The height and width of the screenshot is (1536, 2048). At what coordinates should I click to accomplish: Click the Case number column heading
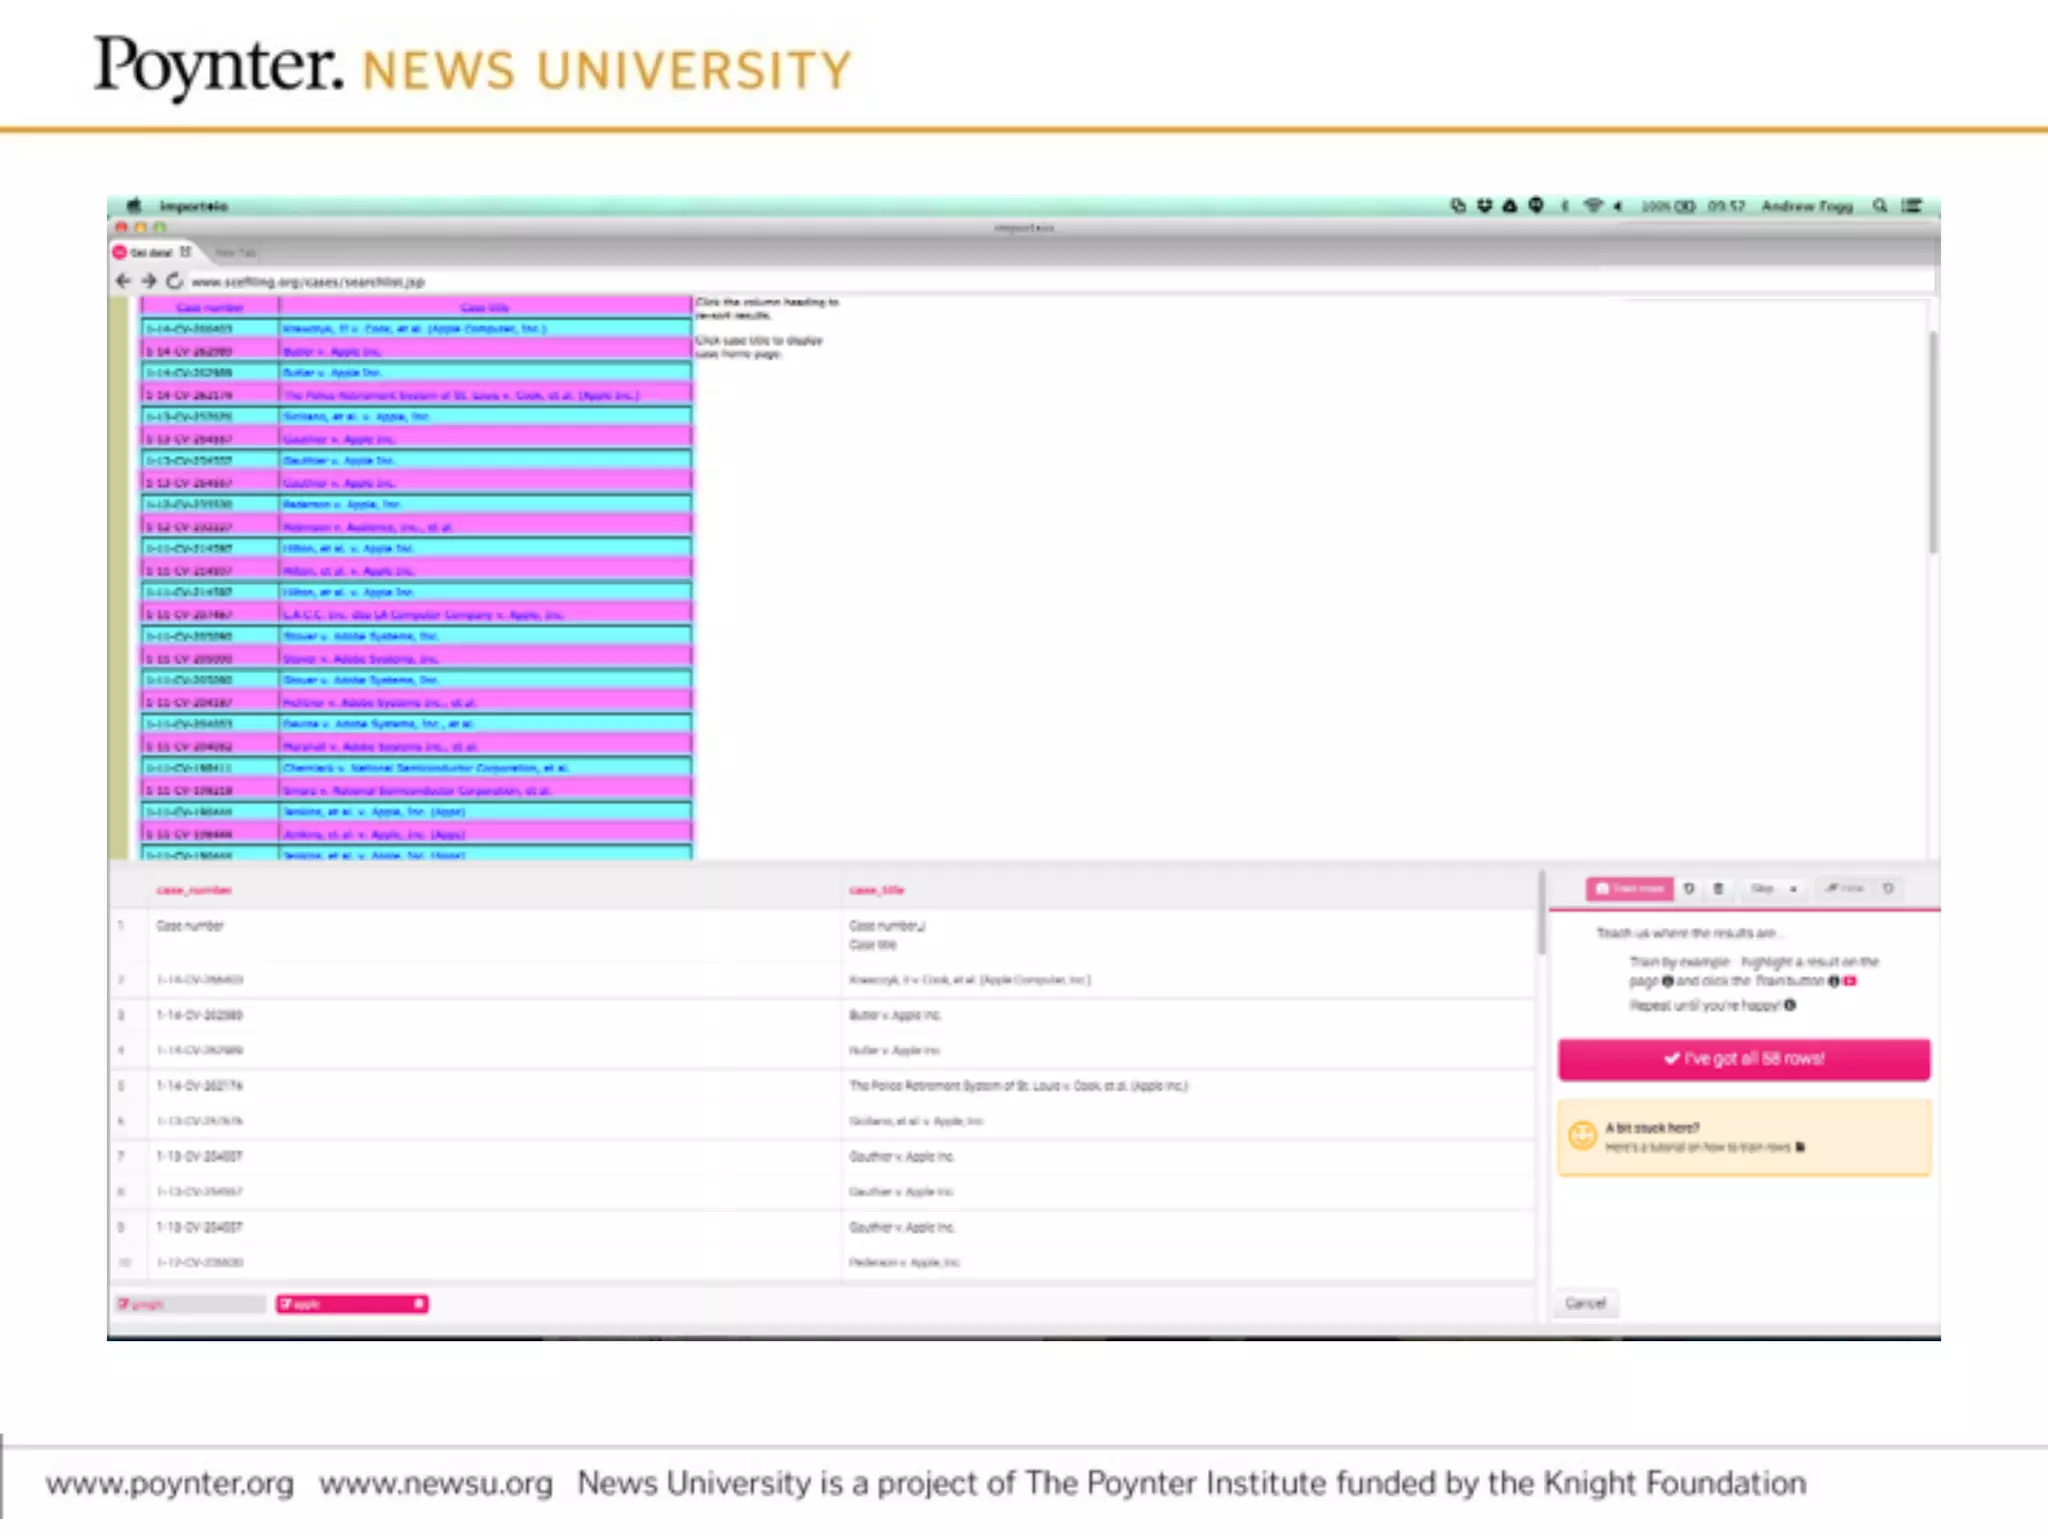[209, 307]
